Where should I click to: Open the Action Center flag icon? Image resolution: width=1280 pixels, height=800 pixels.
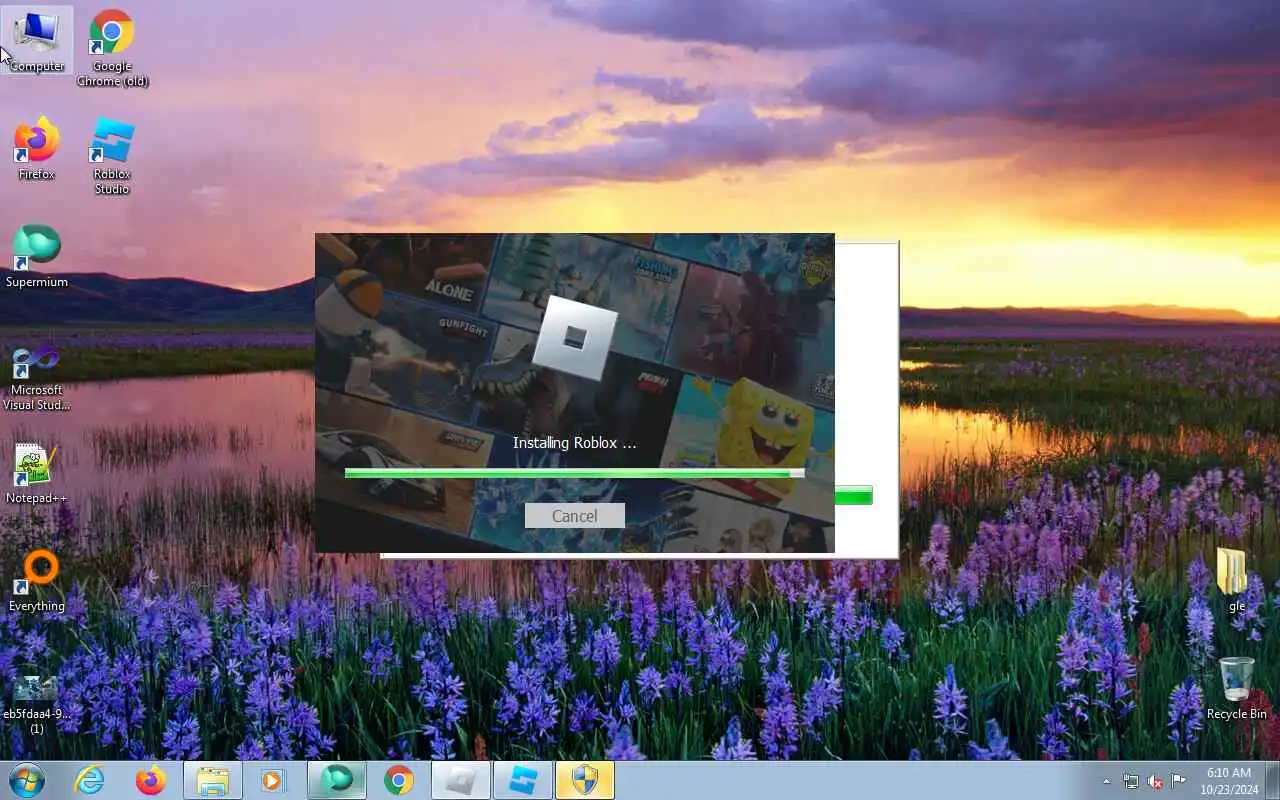(1179, 781)
